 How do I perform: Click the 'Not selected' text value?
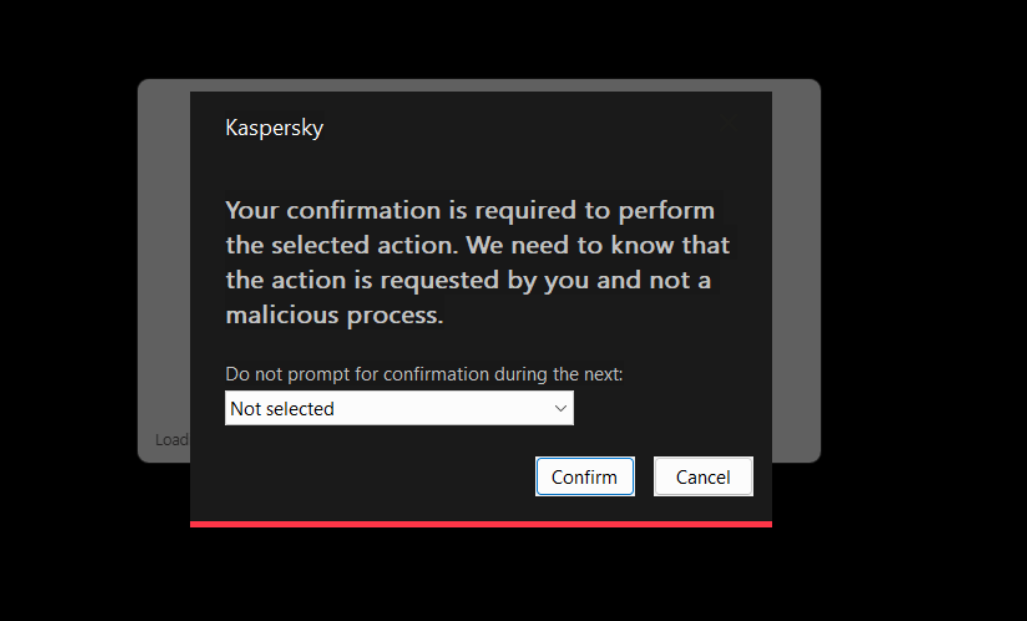[x=282, y=409]
